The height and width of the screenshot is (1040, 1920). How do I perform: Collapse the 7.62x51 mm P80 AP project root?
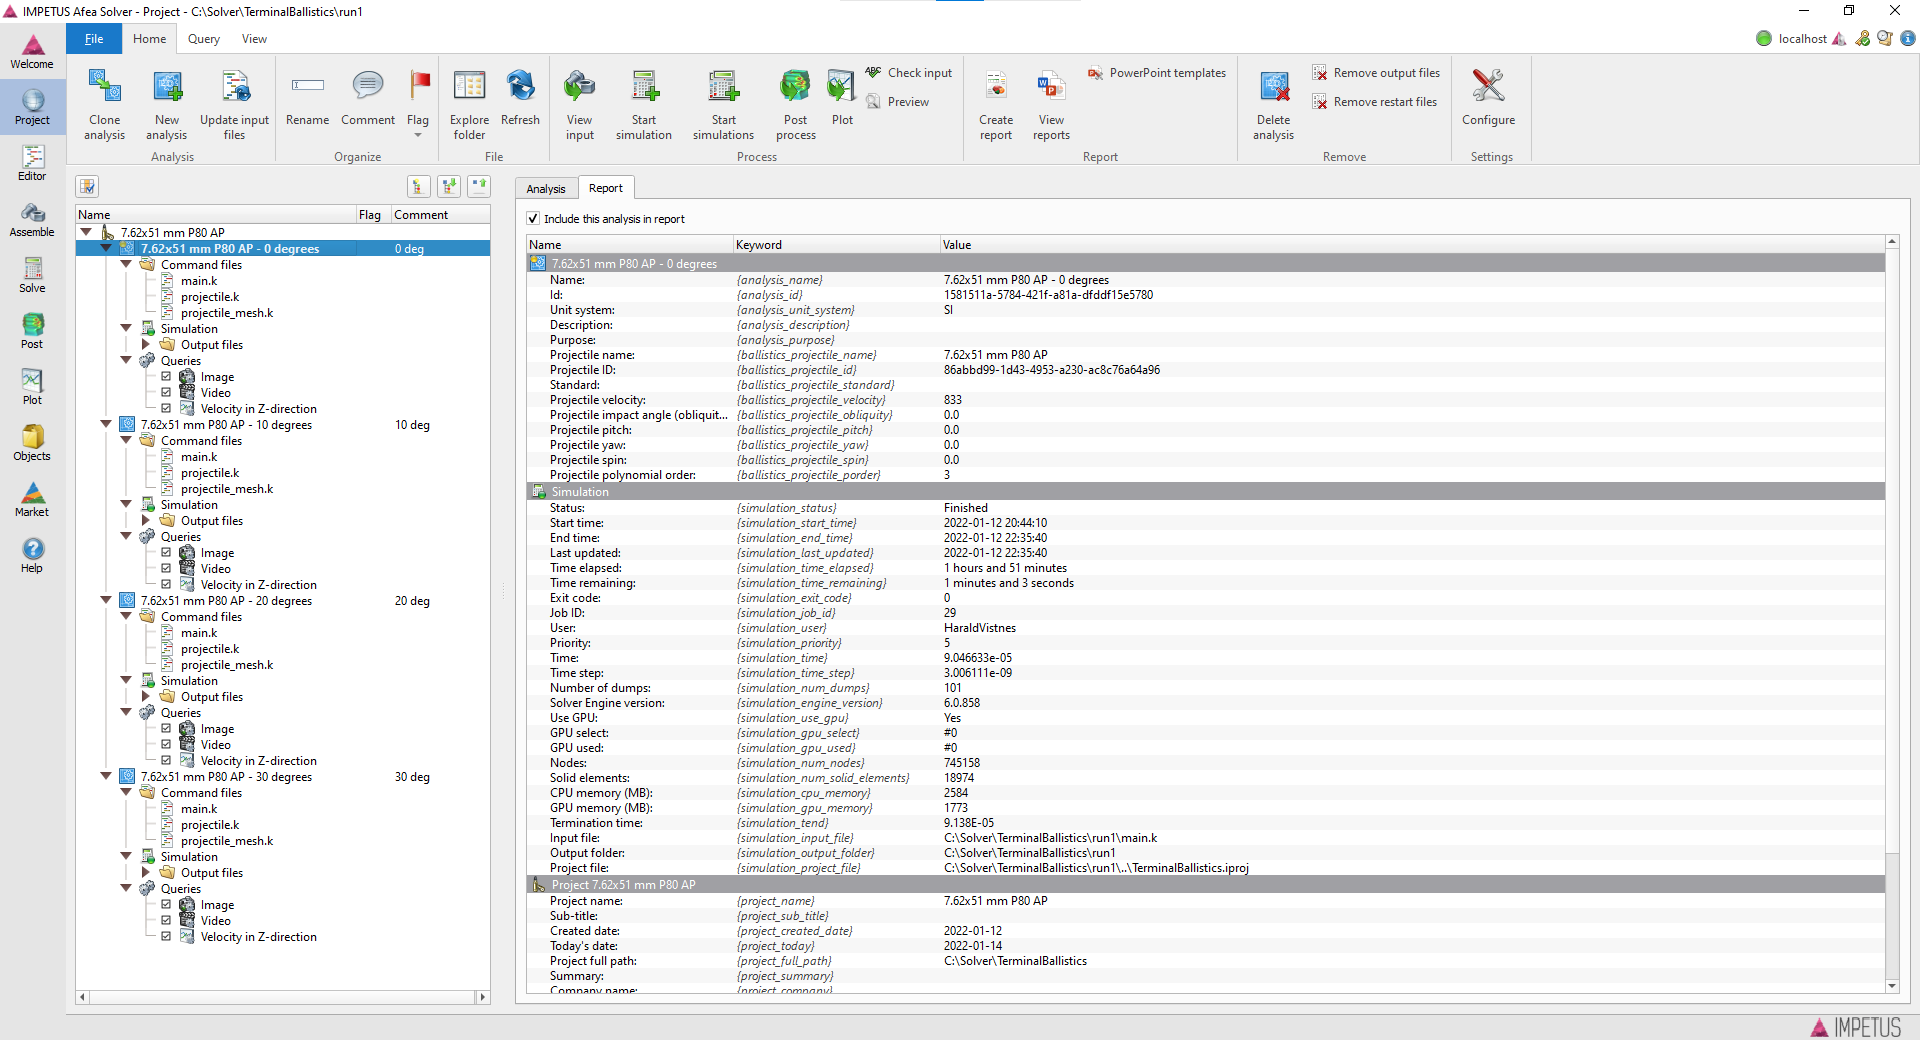tap(86, 232)
